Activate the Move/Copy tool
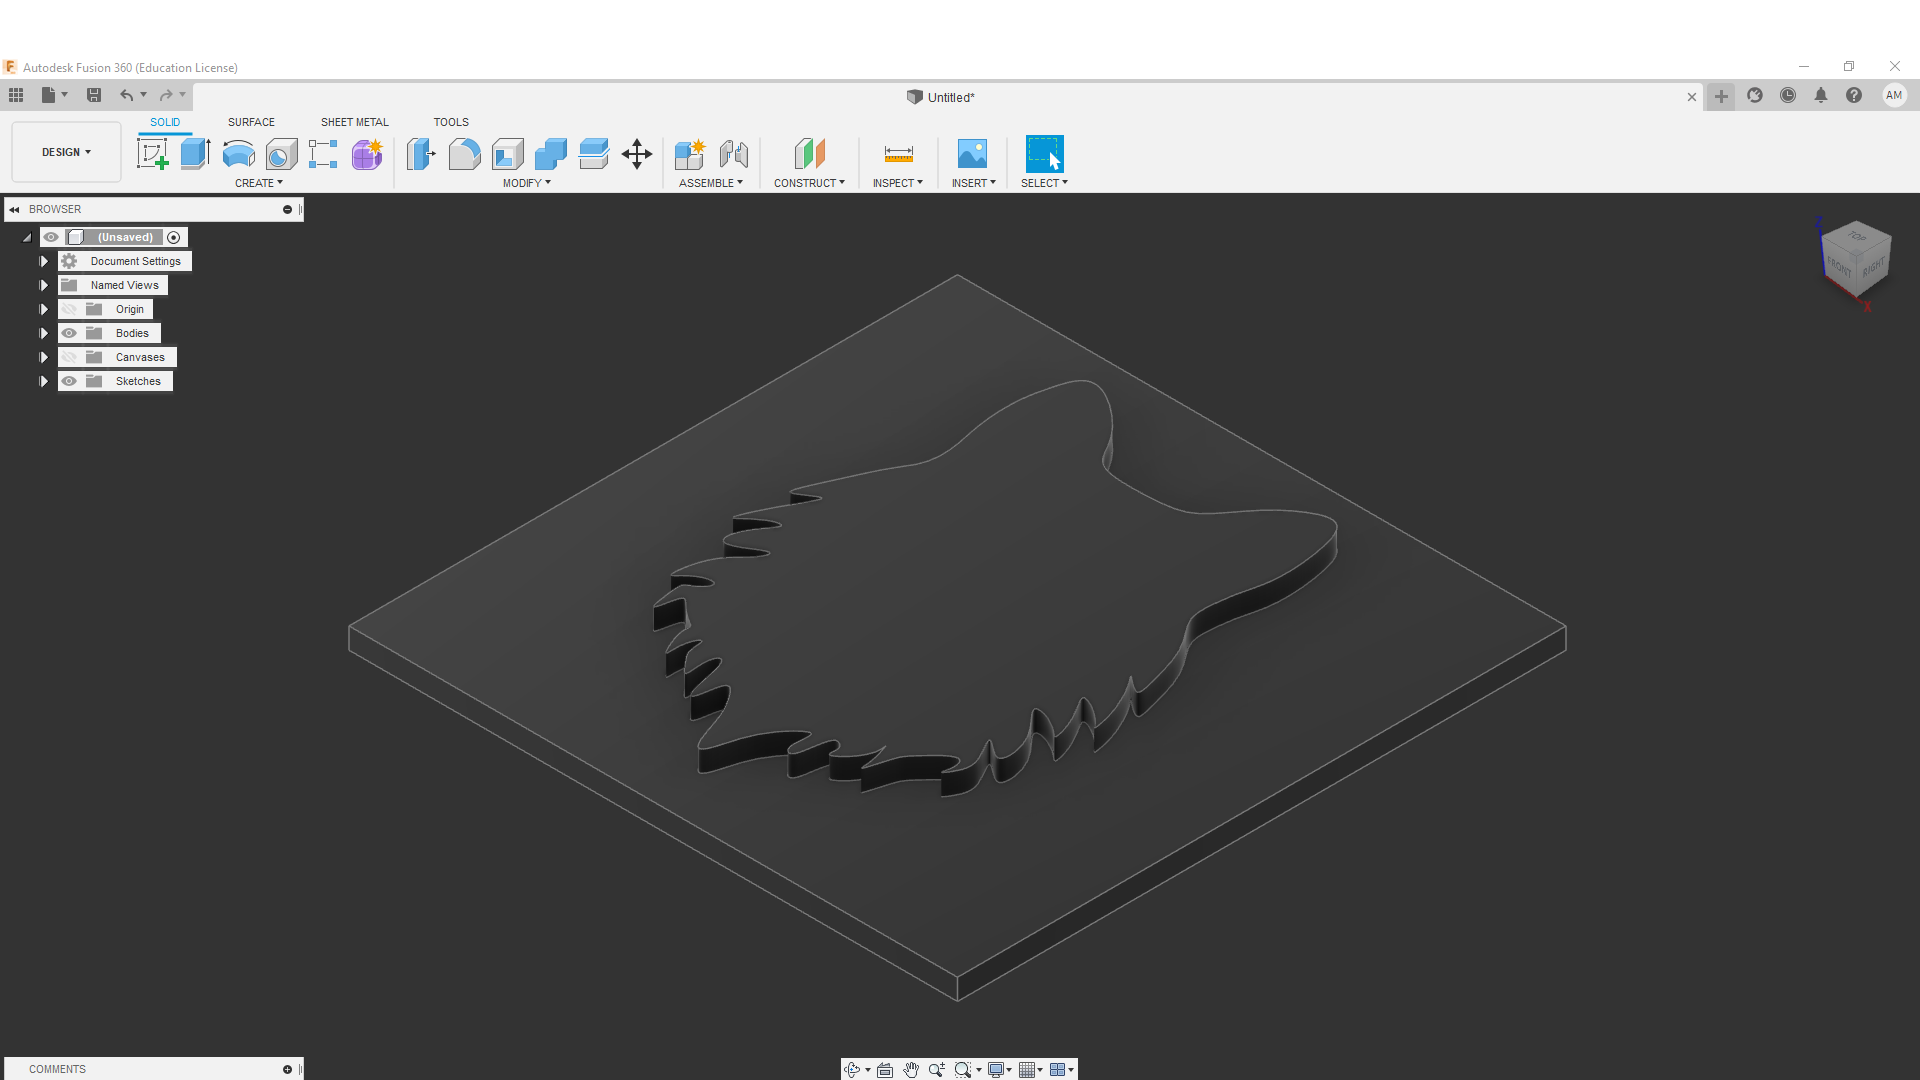 pyautogui.click(x=636, y=154)
